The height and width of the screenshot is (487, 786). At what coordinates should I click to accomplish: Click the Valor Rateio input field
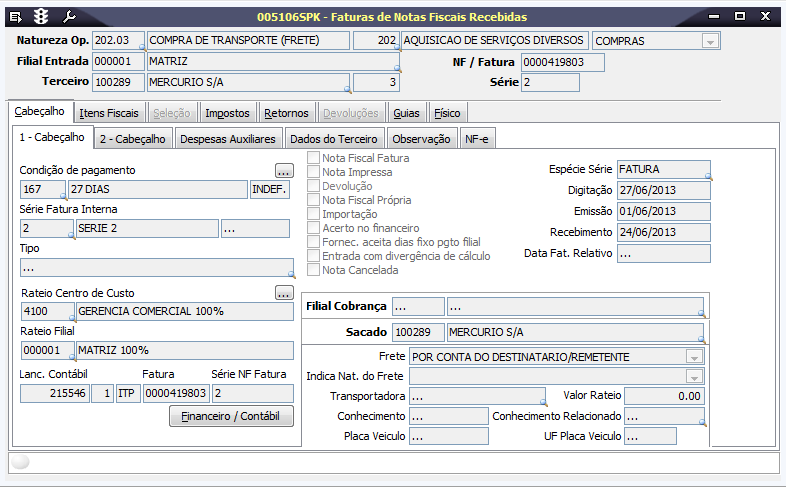pos(665,396)
